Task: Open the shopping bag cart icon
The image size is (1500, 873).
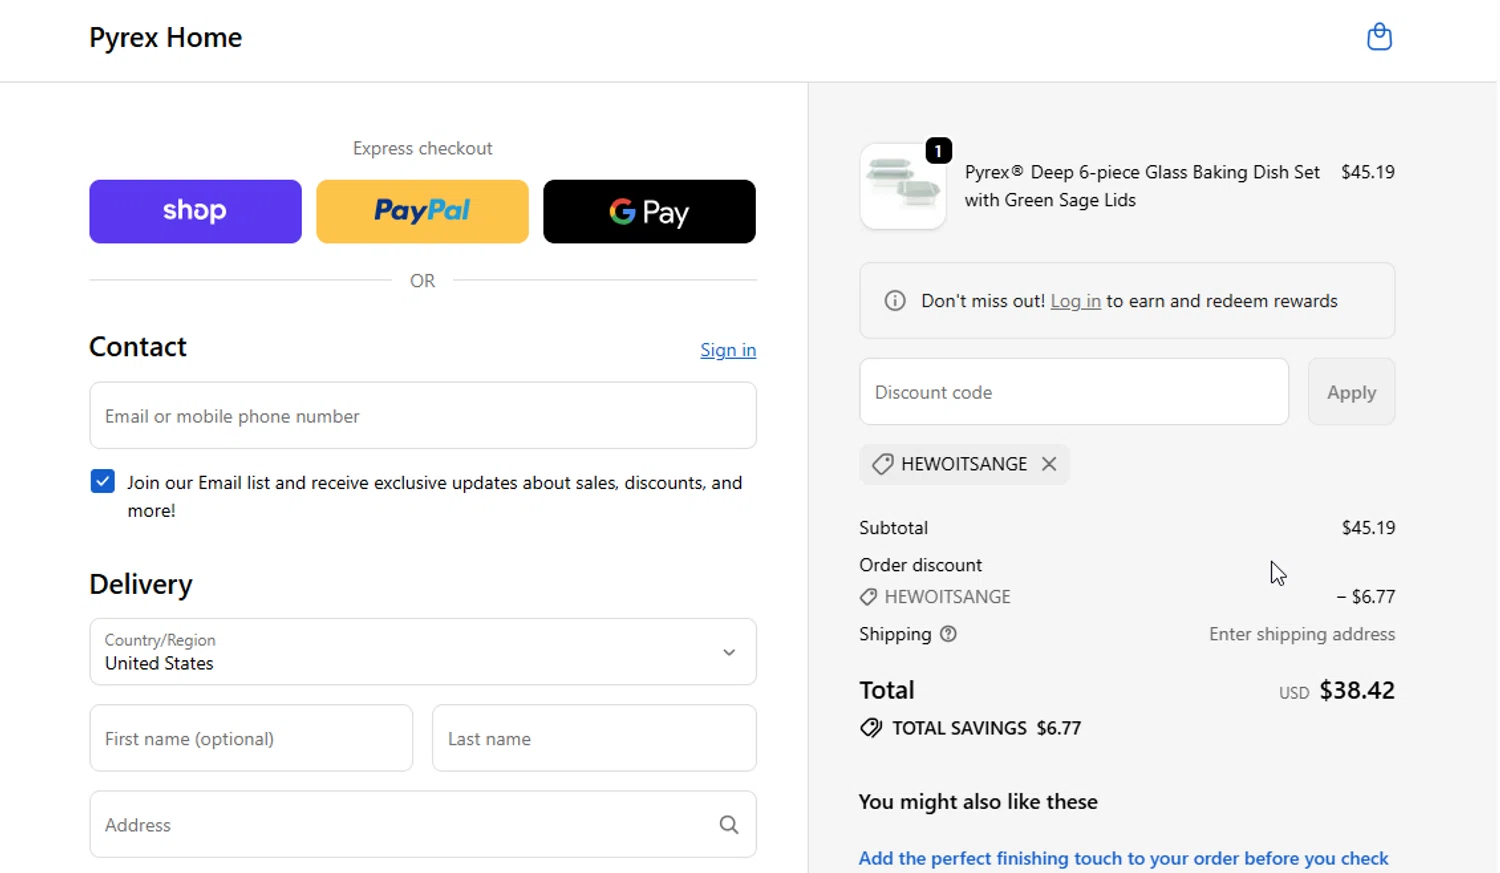Action: click(1379, 37)
